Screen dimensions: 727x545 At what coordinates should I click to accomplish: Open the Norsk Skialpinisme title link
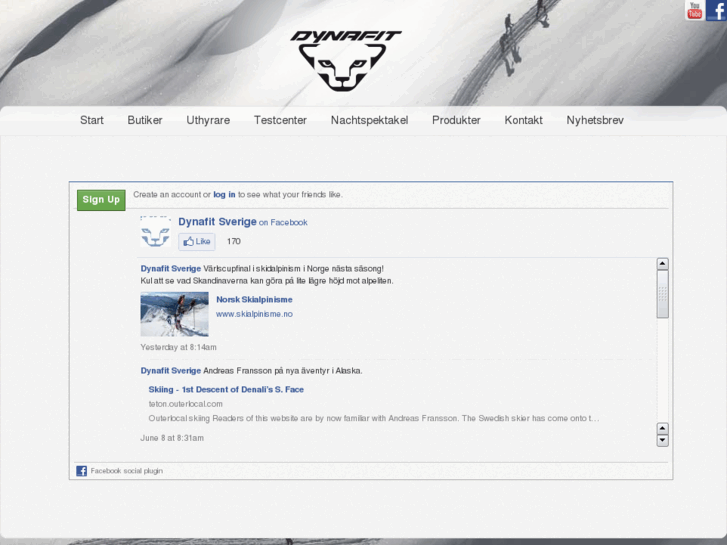pyautogui.click(x=254, y=300)
